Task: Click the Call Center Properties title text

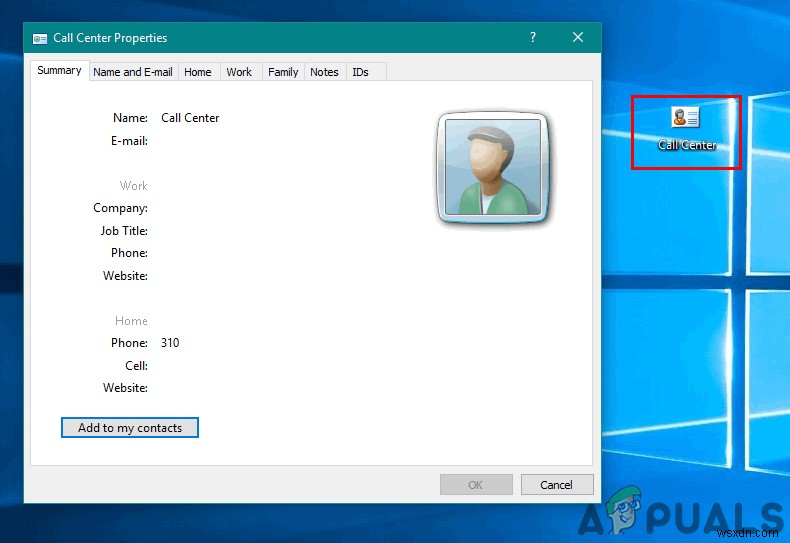Action: [x=110, y=38]
